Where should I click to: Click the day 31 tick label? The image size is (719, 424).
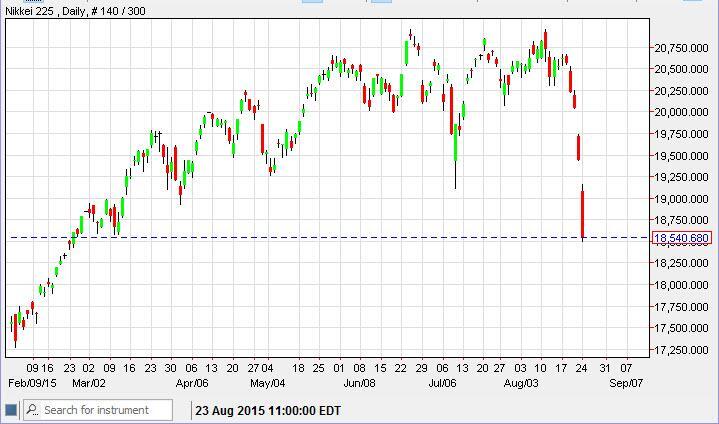(605, 368)
